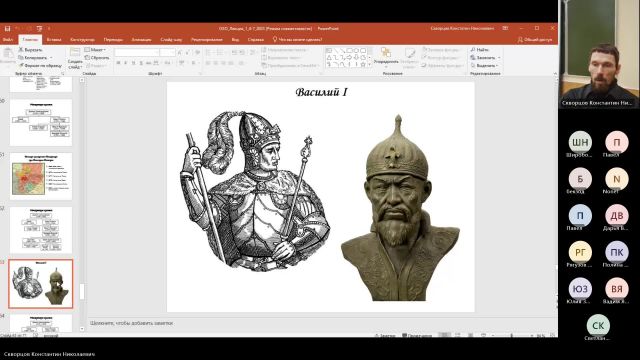
Task: Open the Layout (Макет) dropdown
Action: point(96,49)
